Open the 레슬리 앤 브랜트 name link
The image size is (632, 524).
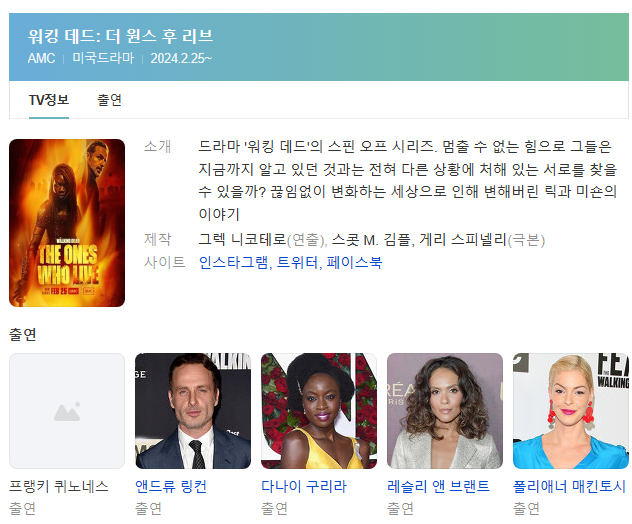point(438,487)
